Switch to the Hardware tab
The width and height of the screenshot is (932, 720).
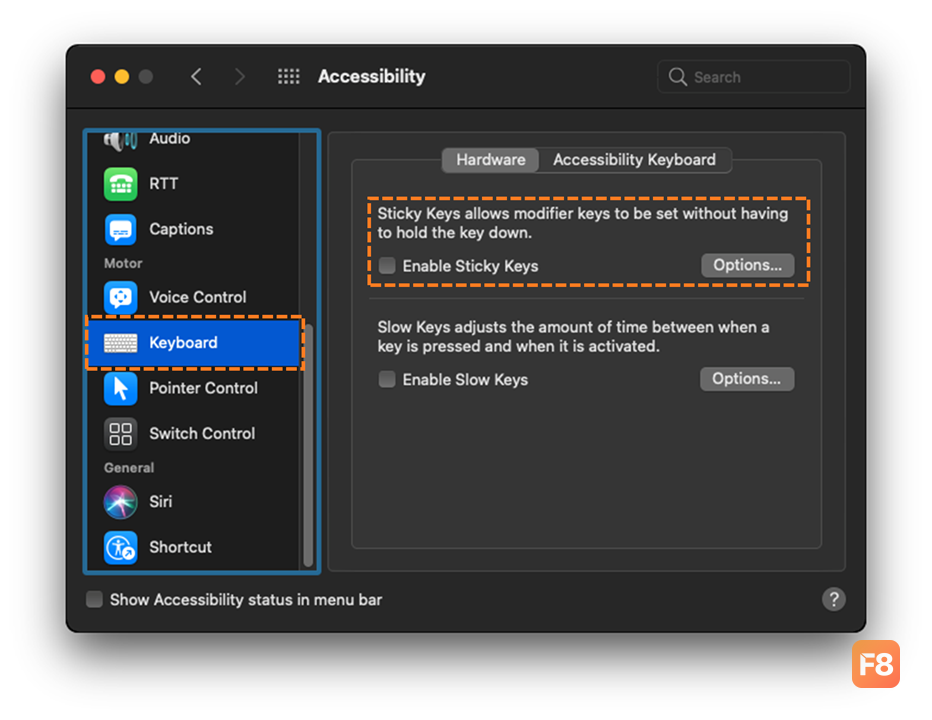tap(490, 160)
